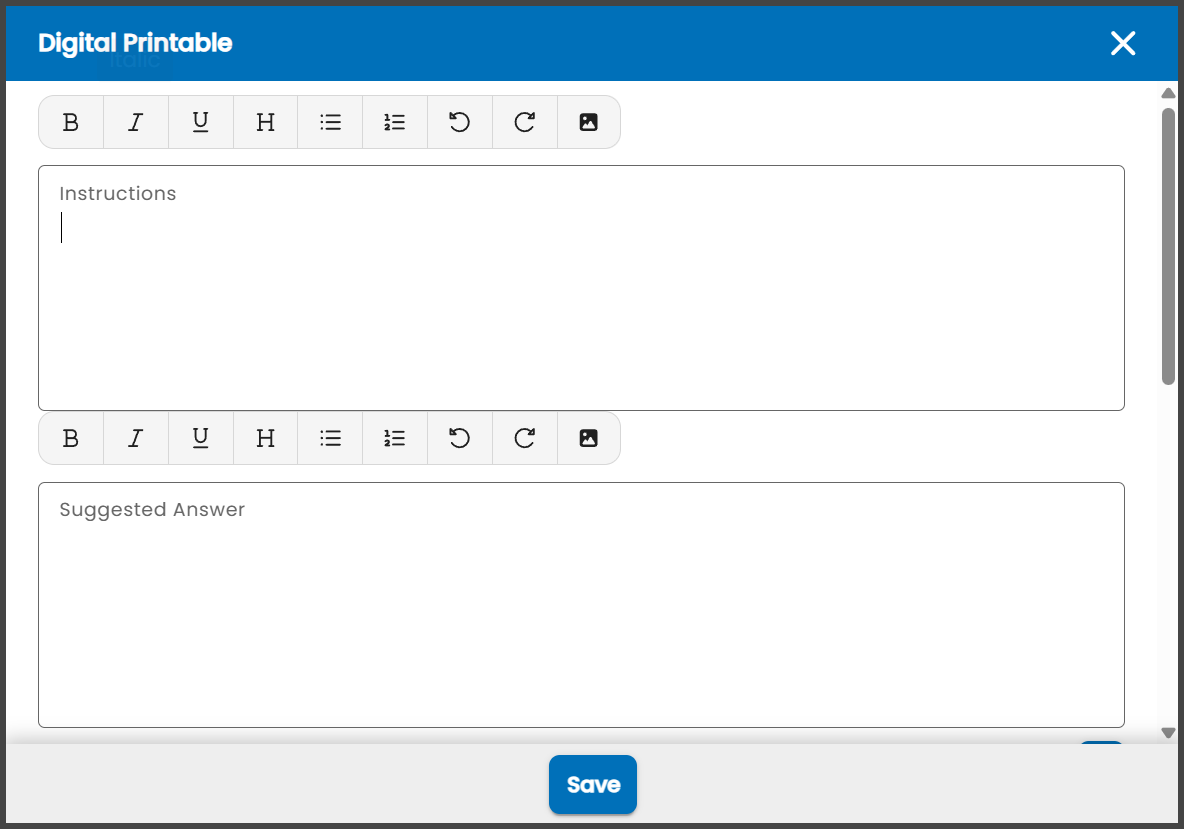Close the Digital Printable dialog
Image resolution: width=1184 pixels, height=829 pixels.
pyautogui.click(x=1123, y=44)
